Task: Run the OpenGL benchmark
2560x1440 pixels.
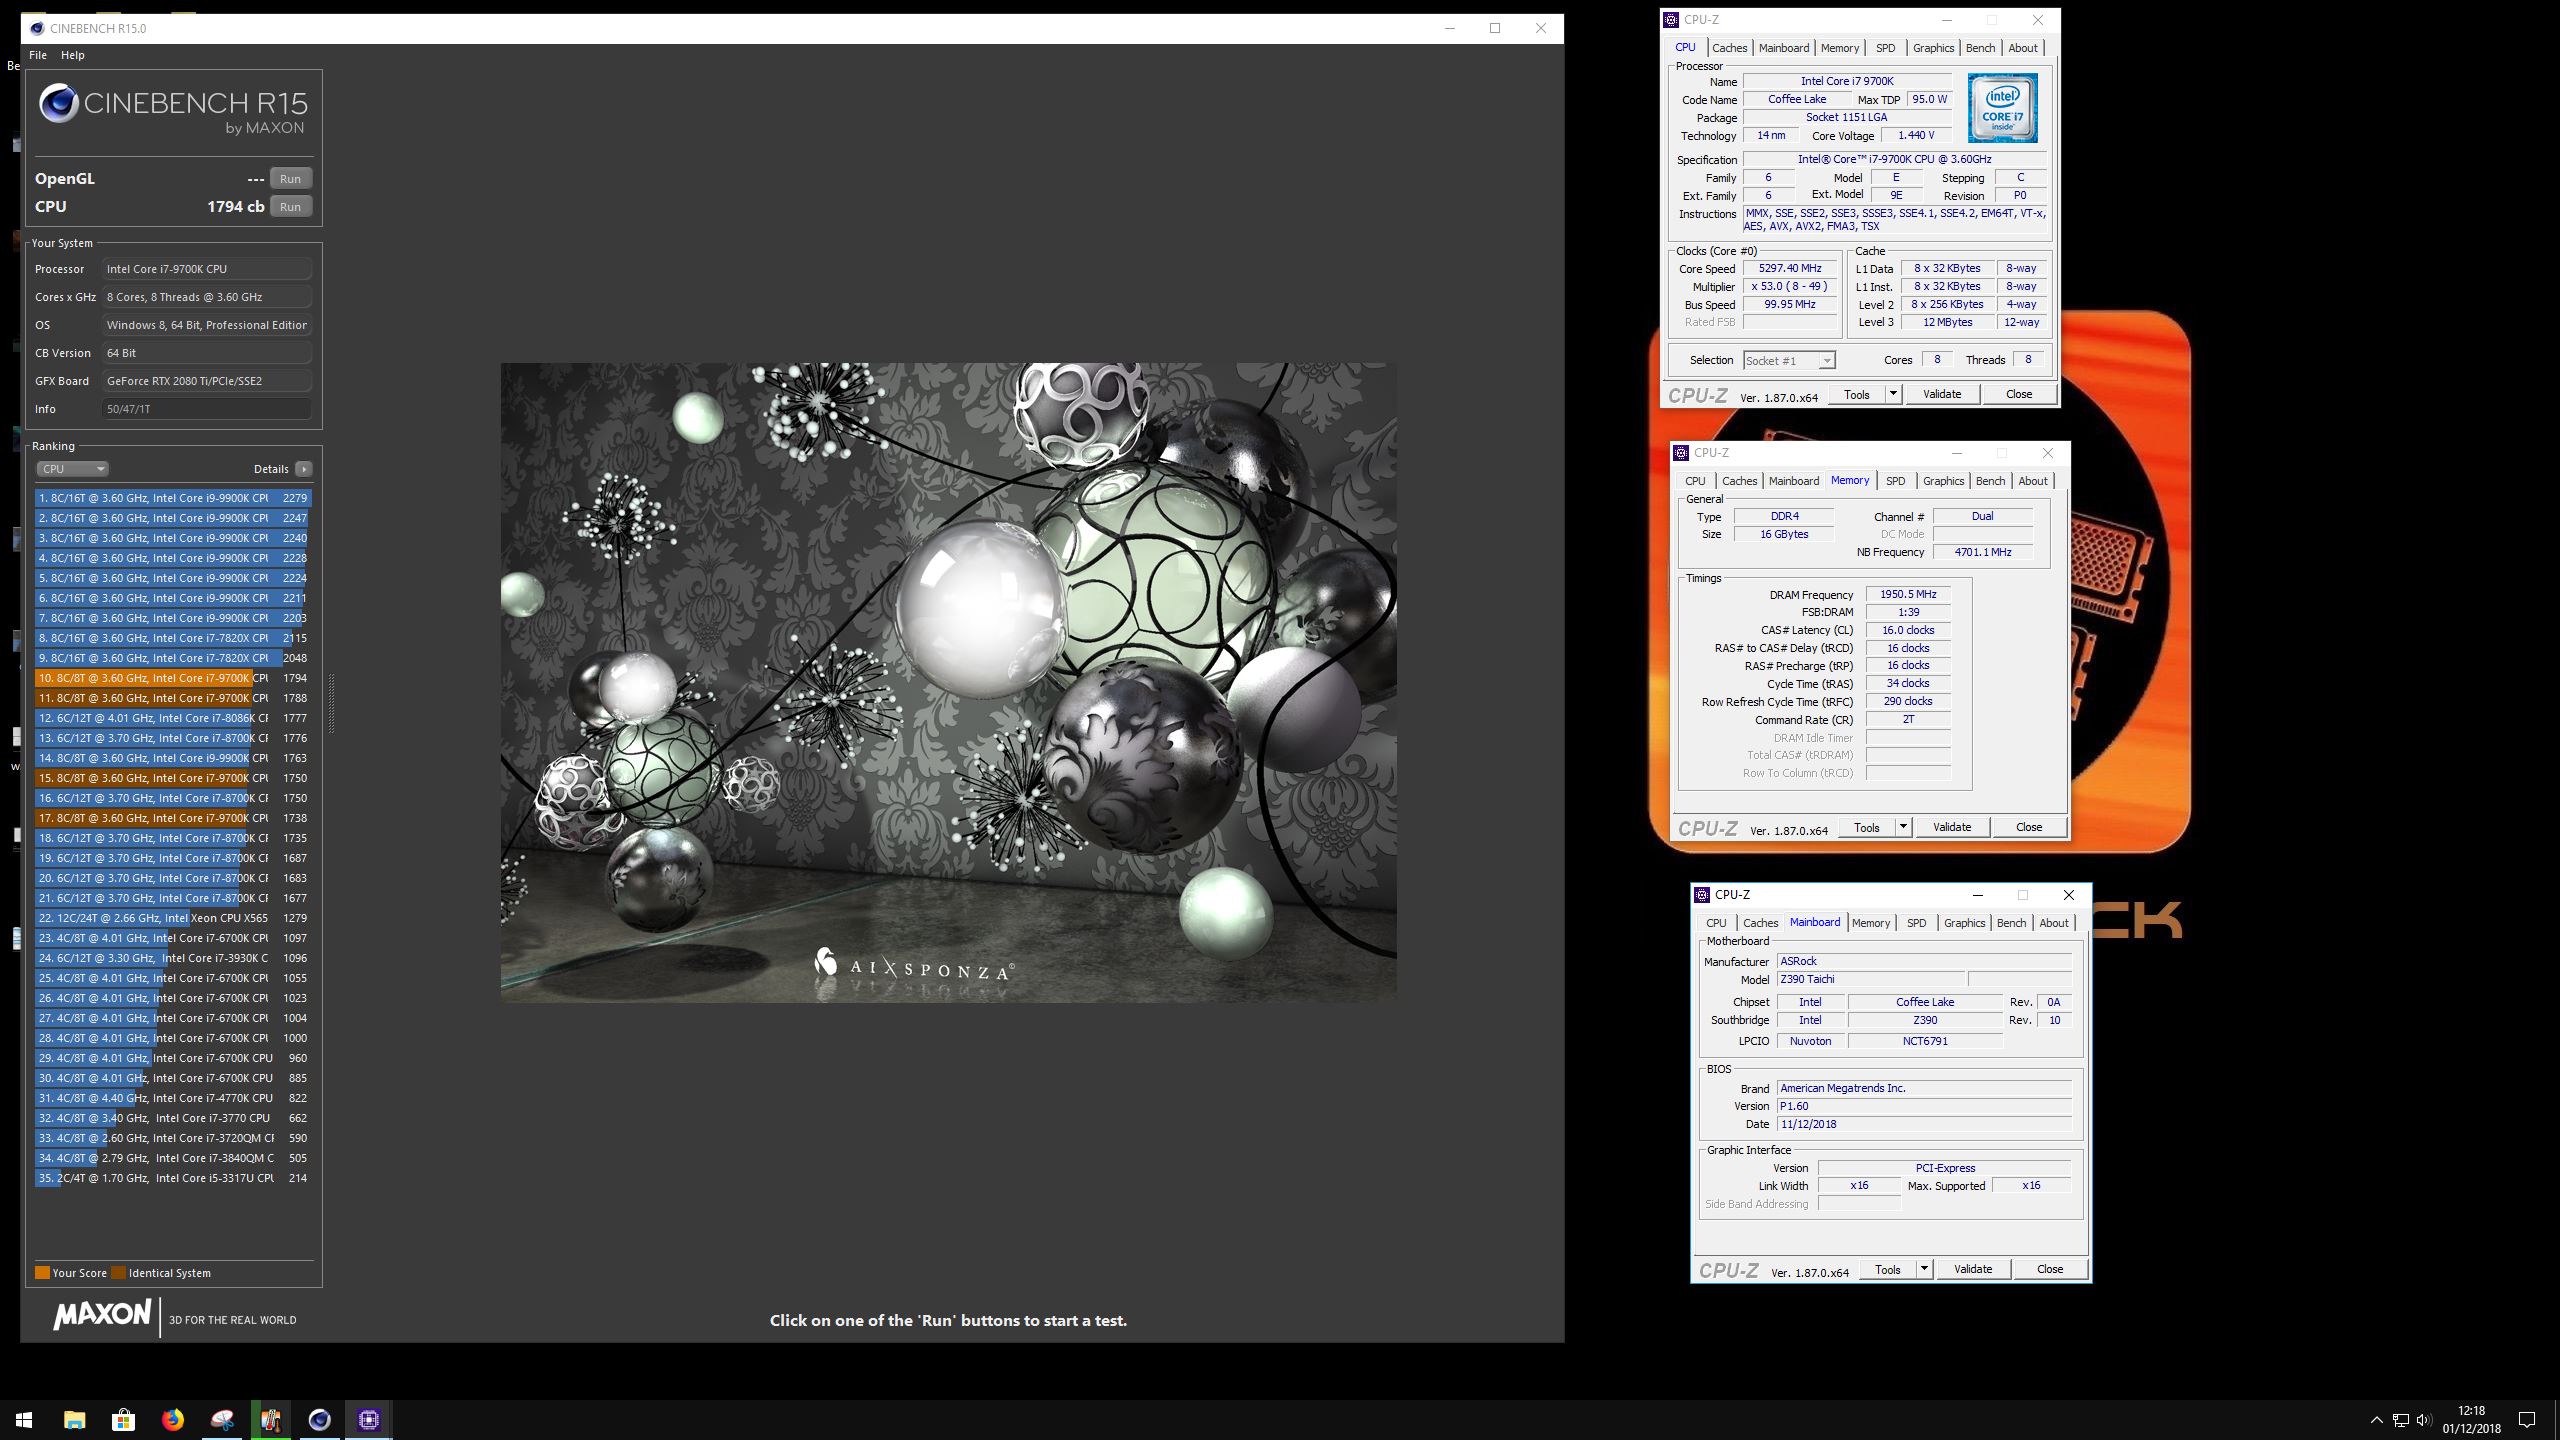Action: coord(290,178)
